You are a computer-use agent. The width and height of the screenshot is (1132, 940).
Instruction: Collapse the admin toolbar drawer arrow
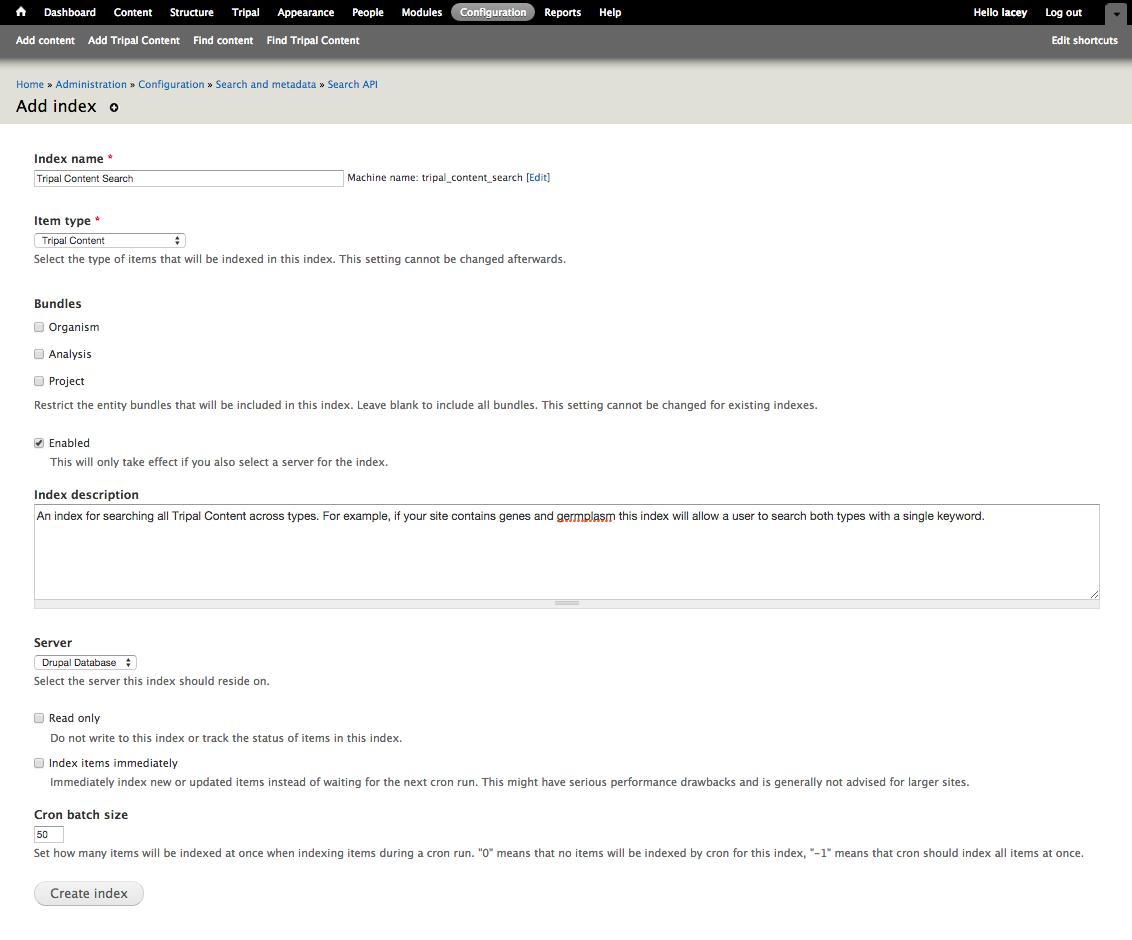[1116, 14]
